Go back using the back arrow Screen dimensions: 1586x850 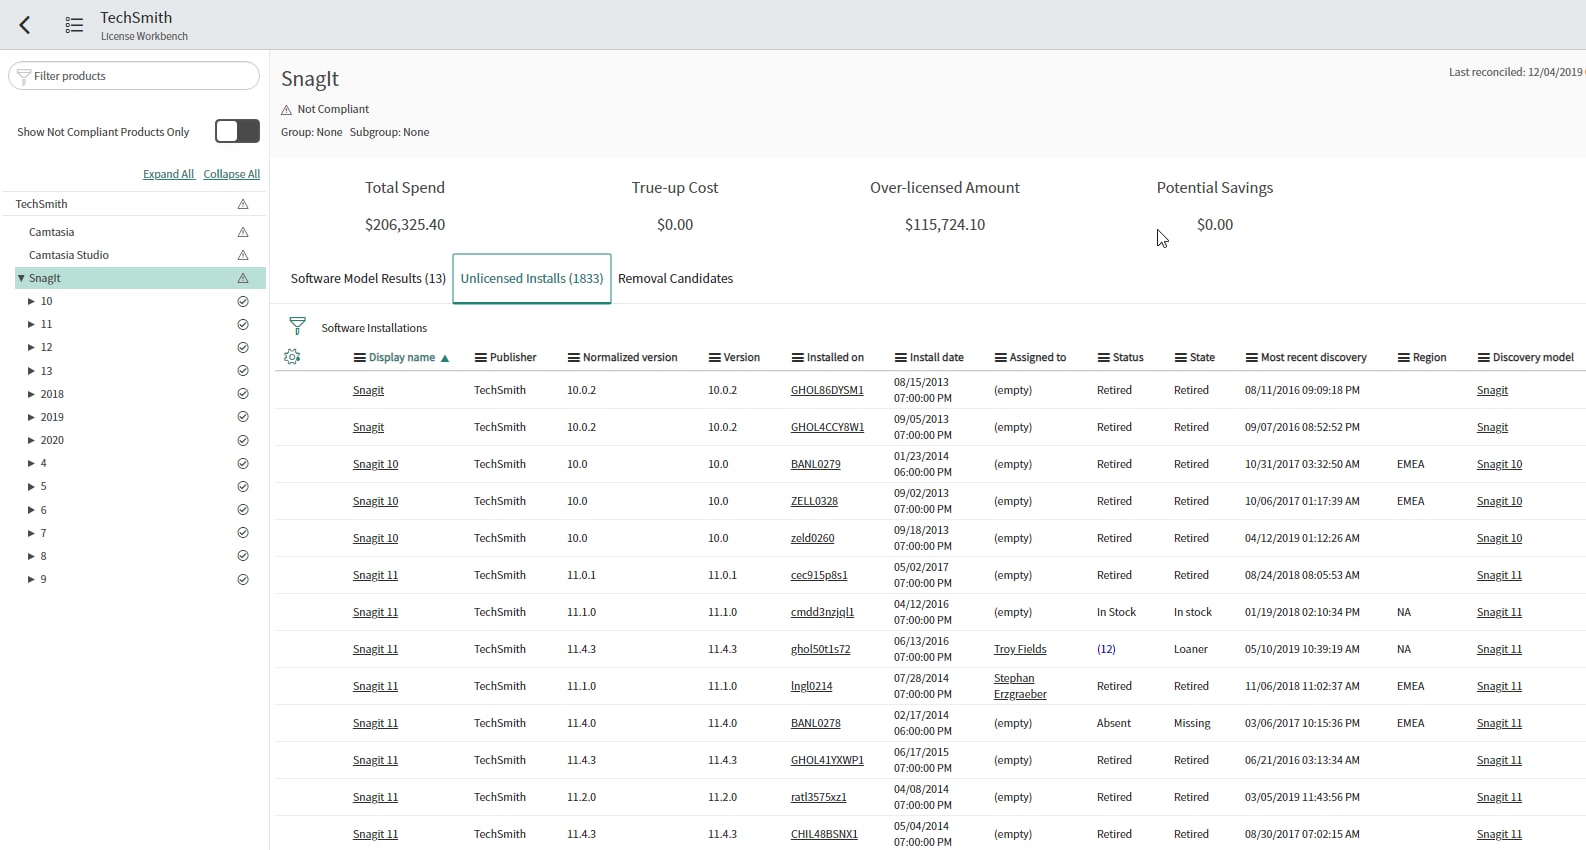[x=25, y=25]
